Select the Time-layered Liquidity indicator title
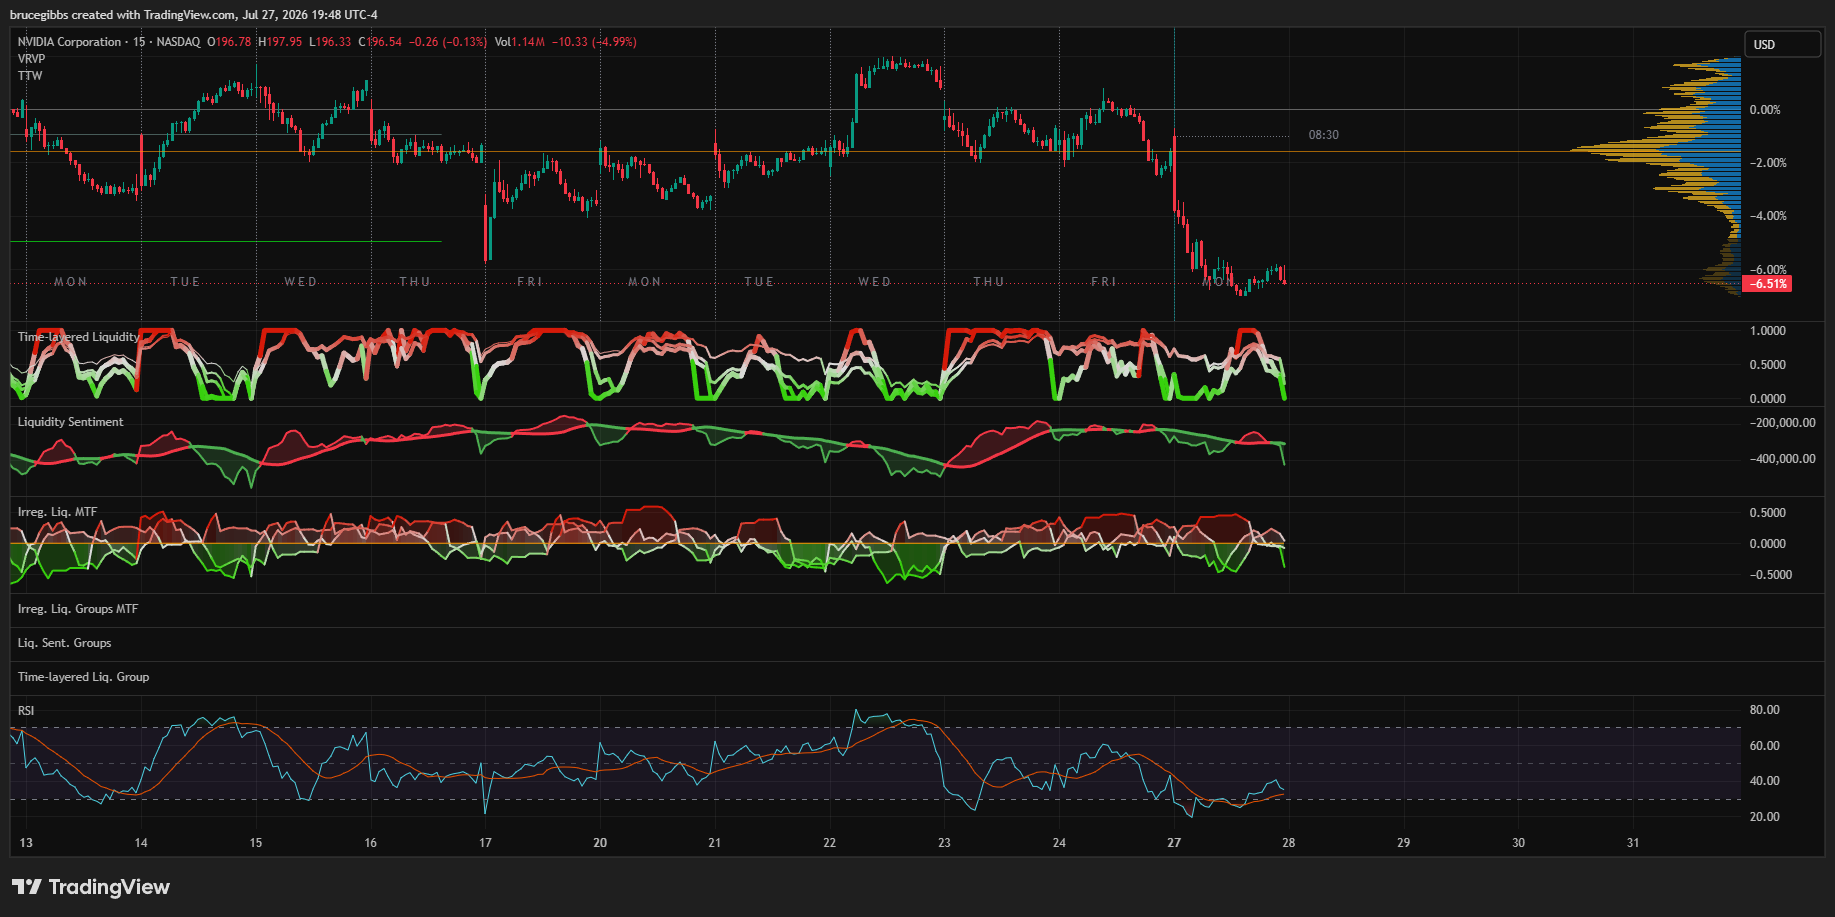This screenshot has height=917, width=1835. 78,337
